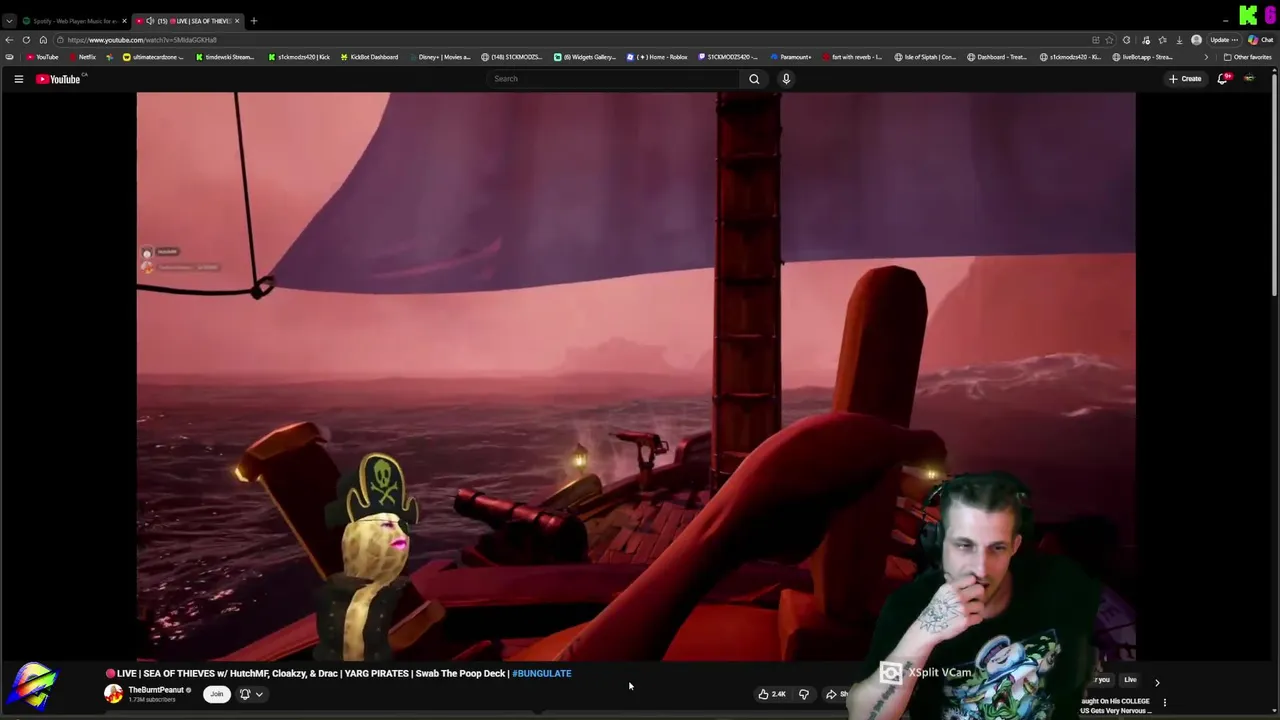Open the Home - Roblox bookmark

tap(657, 57)
